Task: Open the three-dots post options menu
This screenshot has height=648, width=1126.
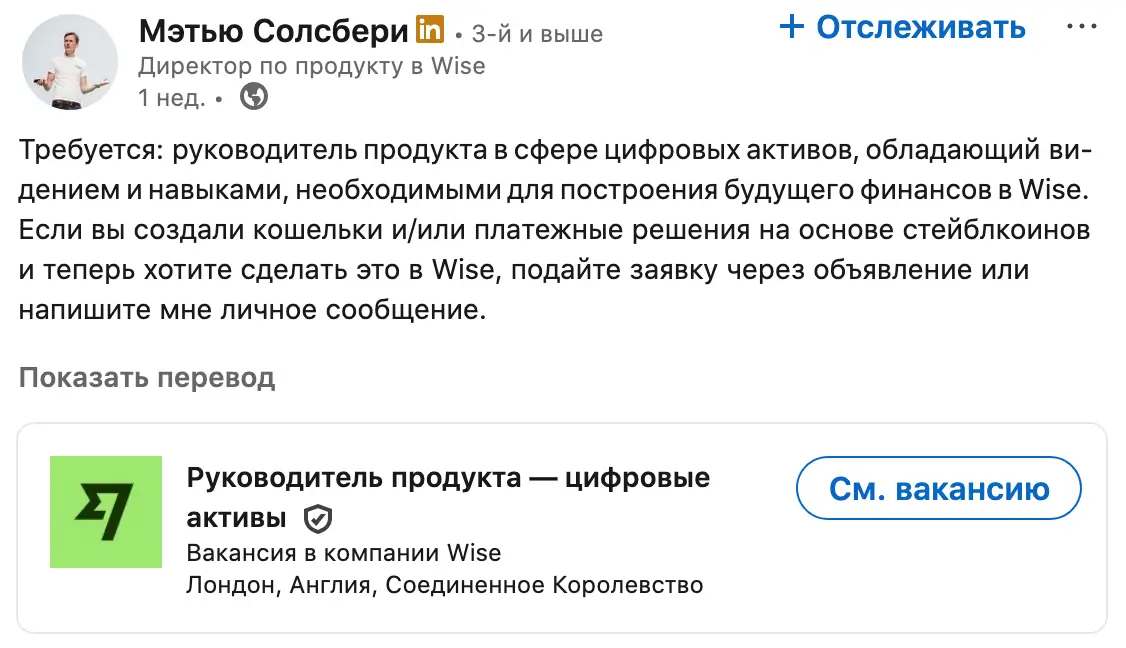Action: [1082, 27]
